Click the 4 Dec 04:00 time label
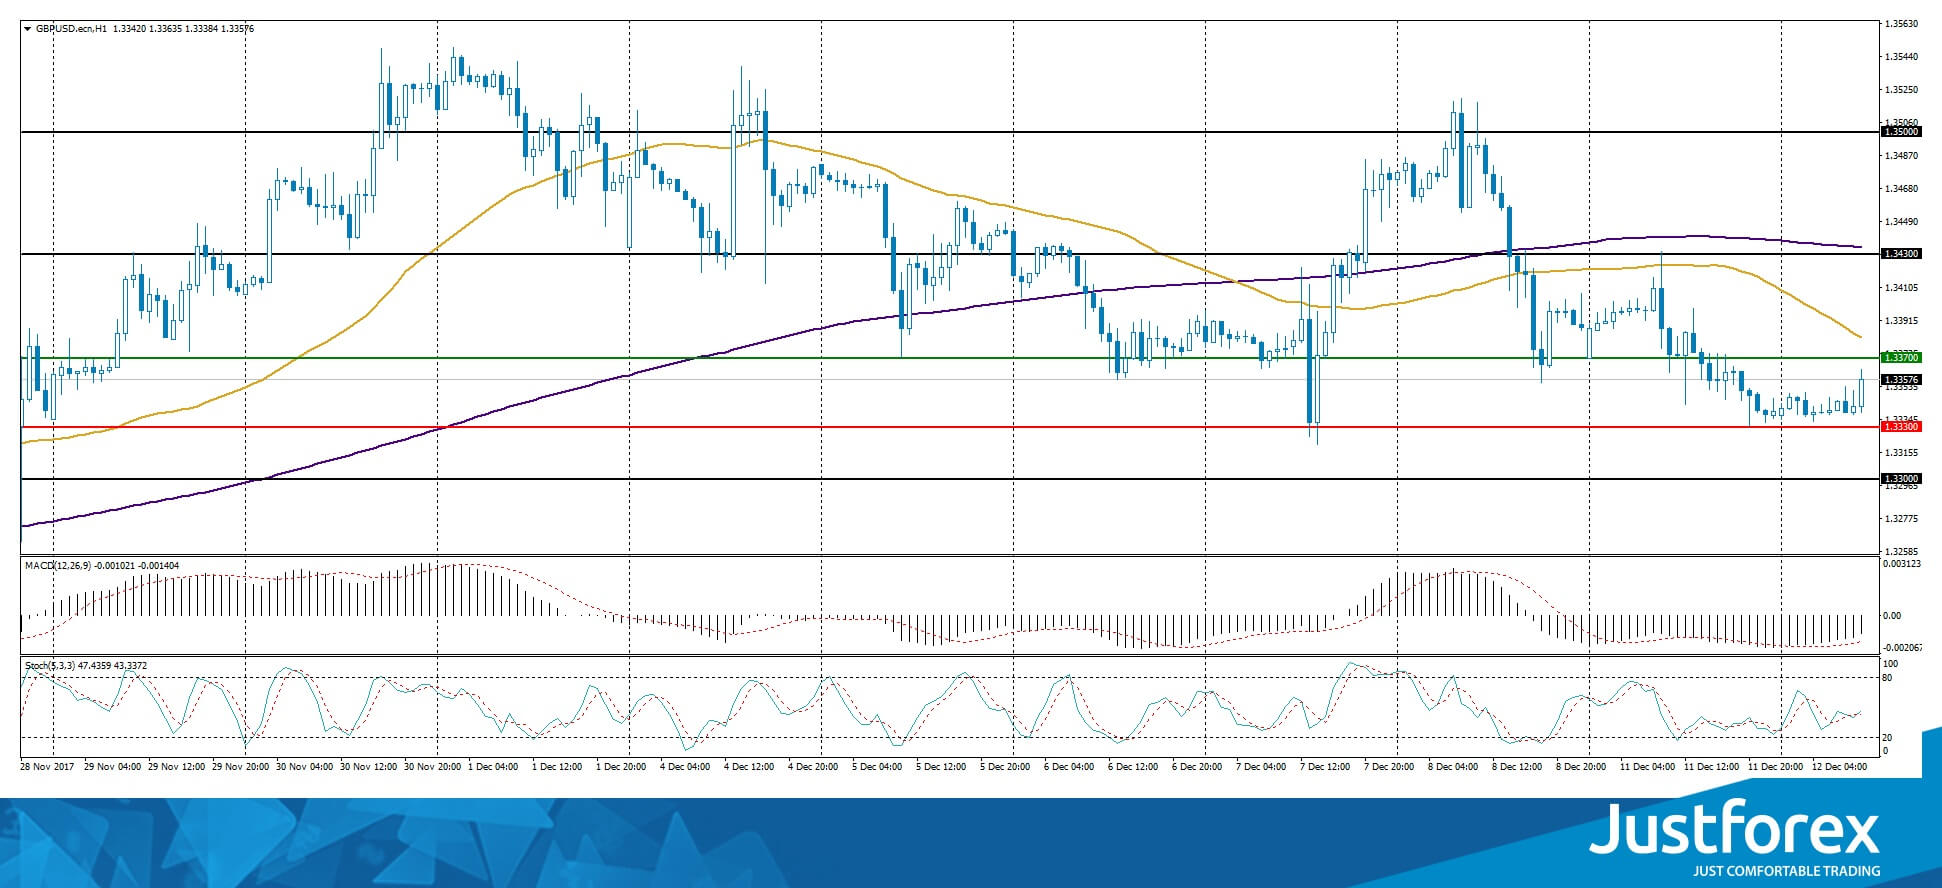Viewport: 1942px width, 888px height. click(x=685, y=767)
